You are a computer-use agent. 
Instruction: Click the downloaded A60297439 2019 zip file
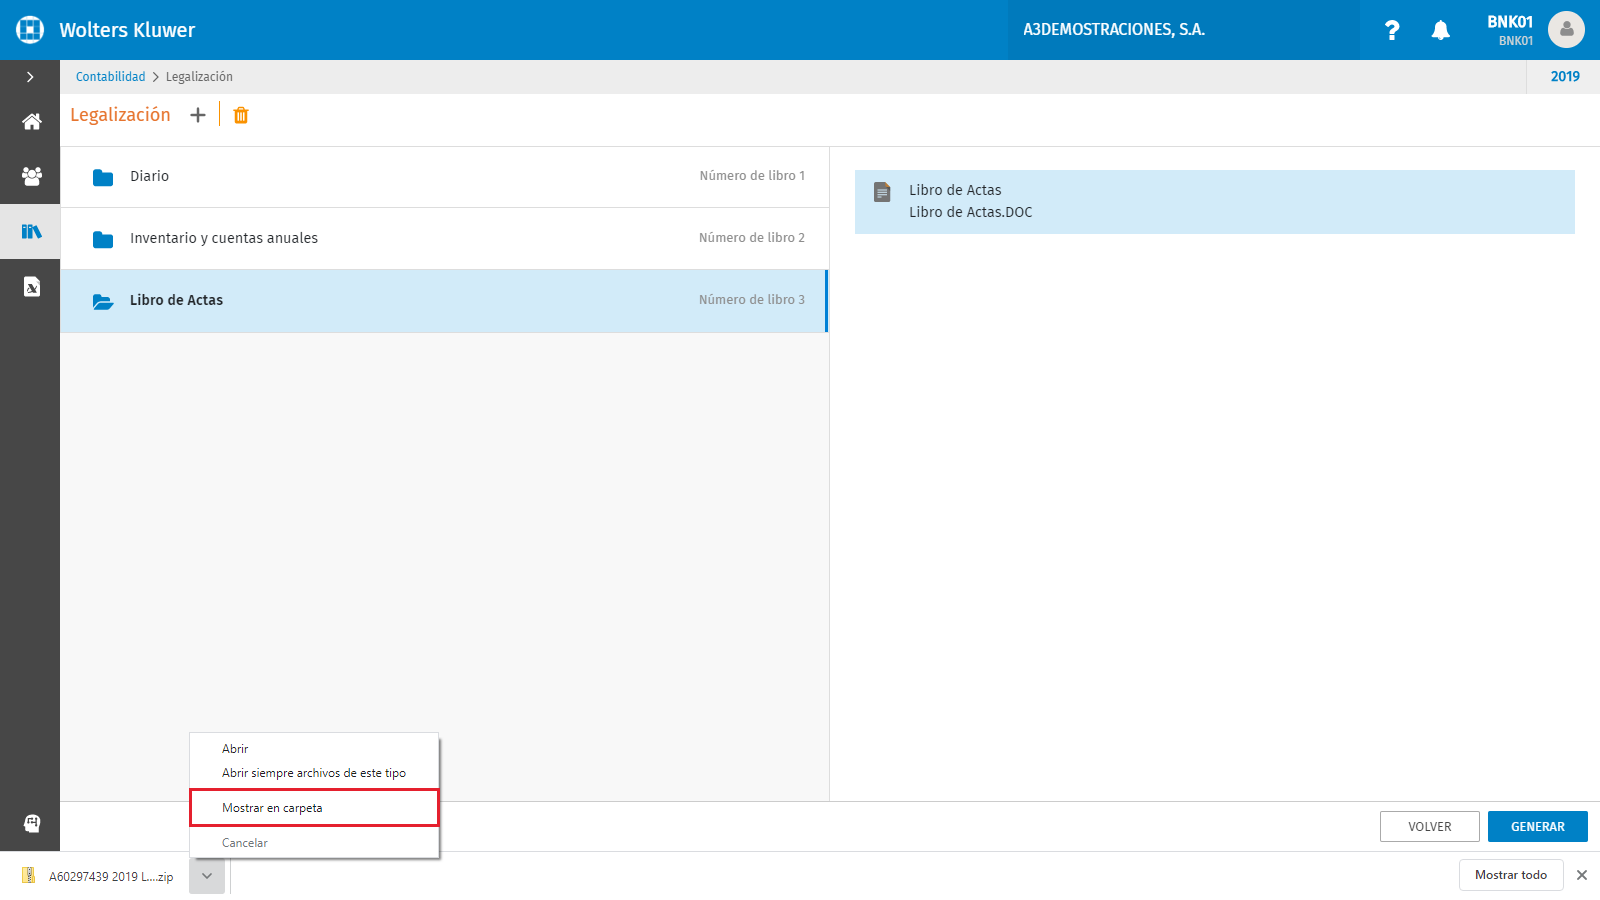111,877
